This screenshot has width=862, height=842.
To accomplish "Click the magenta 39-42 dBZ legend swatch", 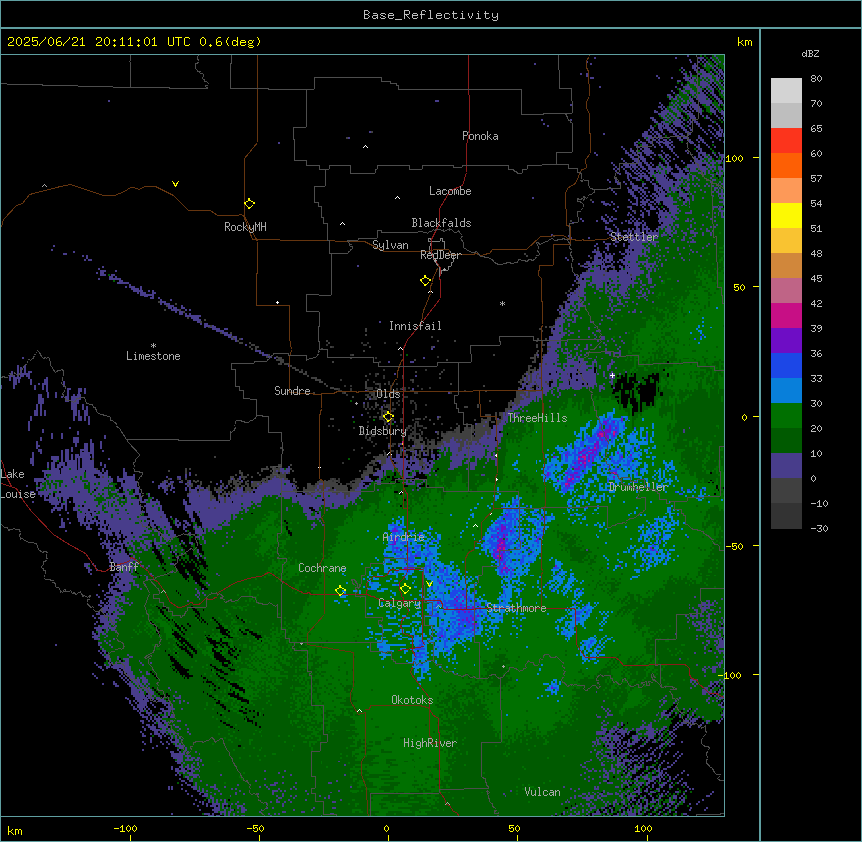I will (x=786, y=315).
